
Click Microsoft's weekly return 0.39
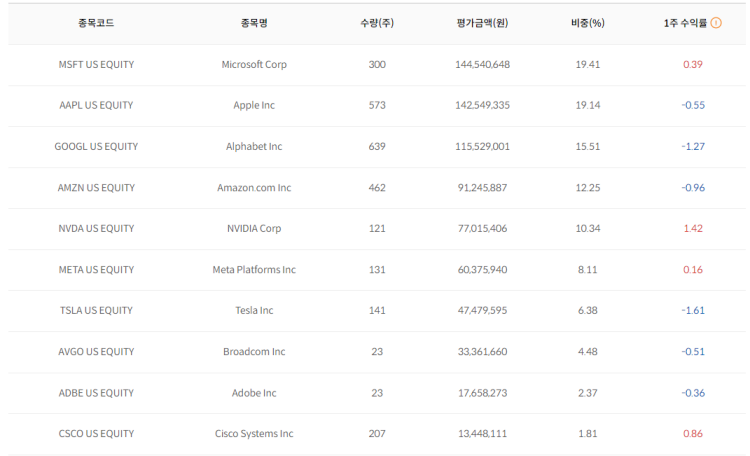693,65
